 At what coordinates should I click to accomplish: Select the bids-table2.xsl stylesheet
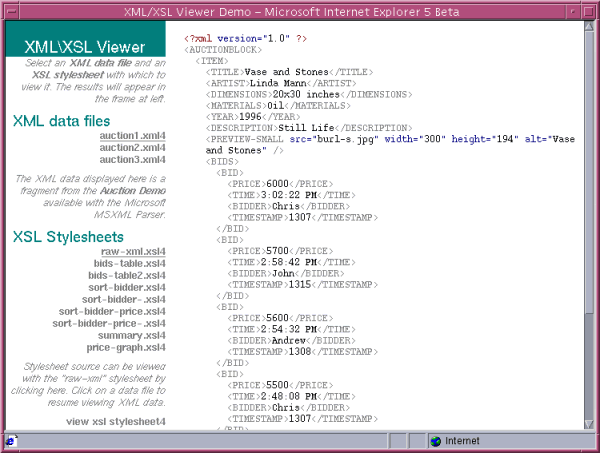[127, 275]
